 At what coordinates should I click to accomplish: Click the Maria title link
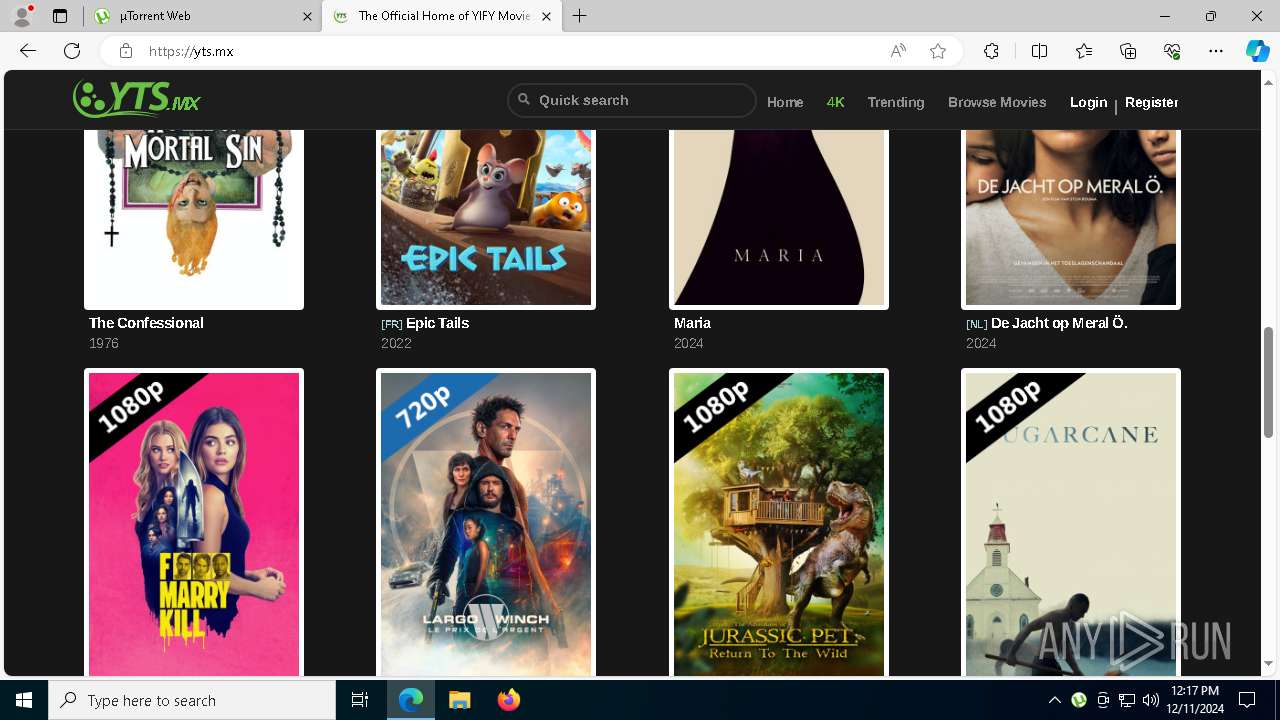[x=692, y=323]
